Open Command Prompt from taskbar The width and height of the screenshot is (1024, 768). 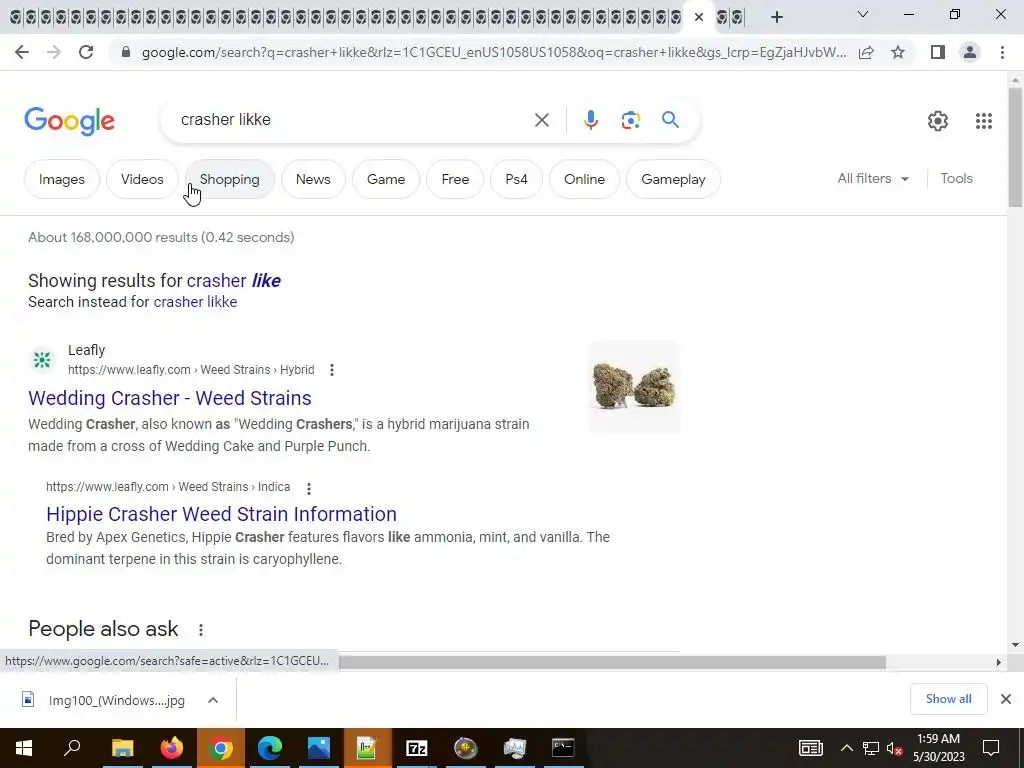563,748
